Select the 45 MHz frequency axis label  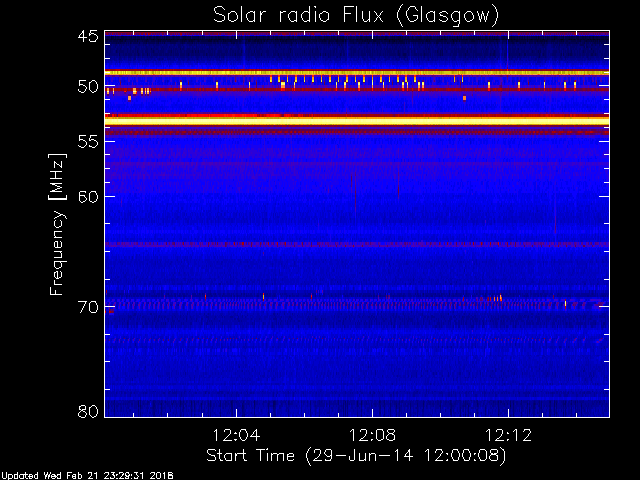tap(88, 36)
